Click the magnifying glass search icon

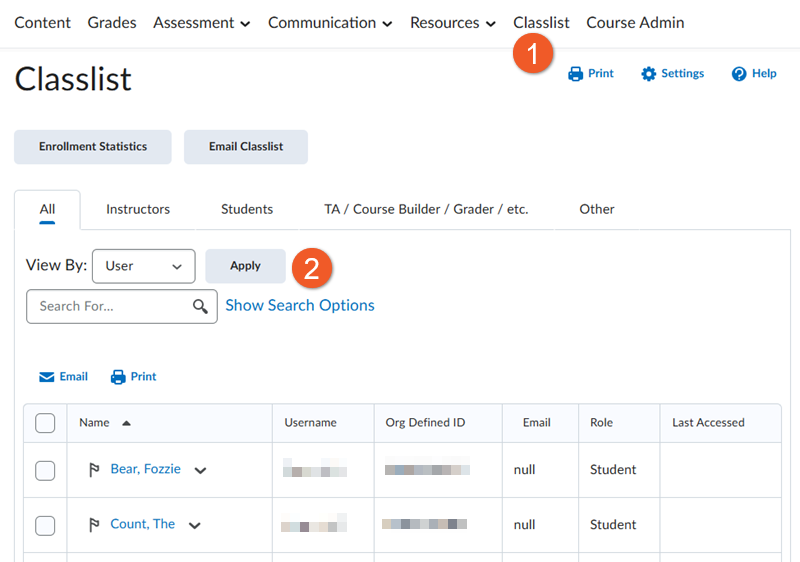200,306
